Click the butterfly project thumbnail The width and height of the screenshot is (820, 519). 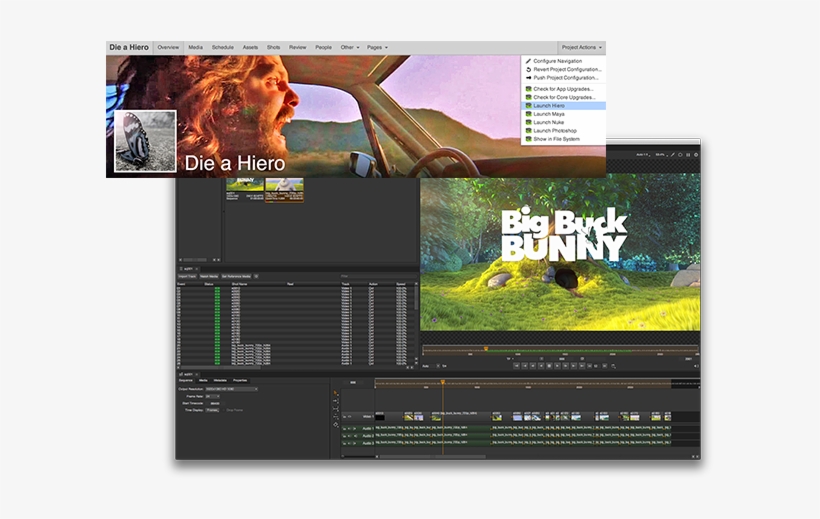click(x=145, y=141)
